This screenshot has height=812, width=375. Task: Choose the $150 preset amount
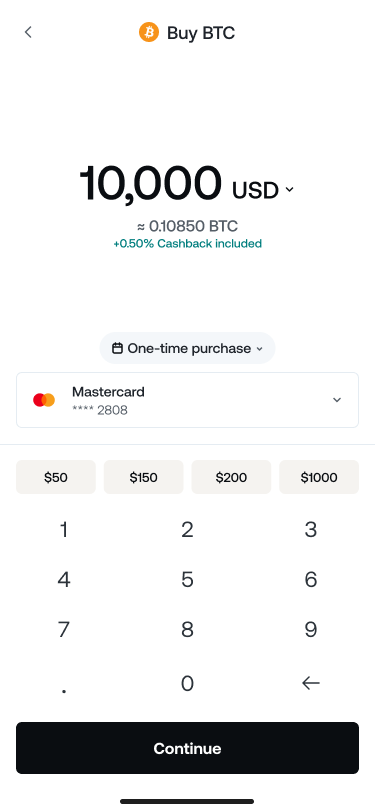coord(143,477)
